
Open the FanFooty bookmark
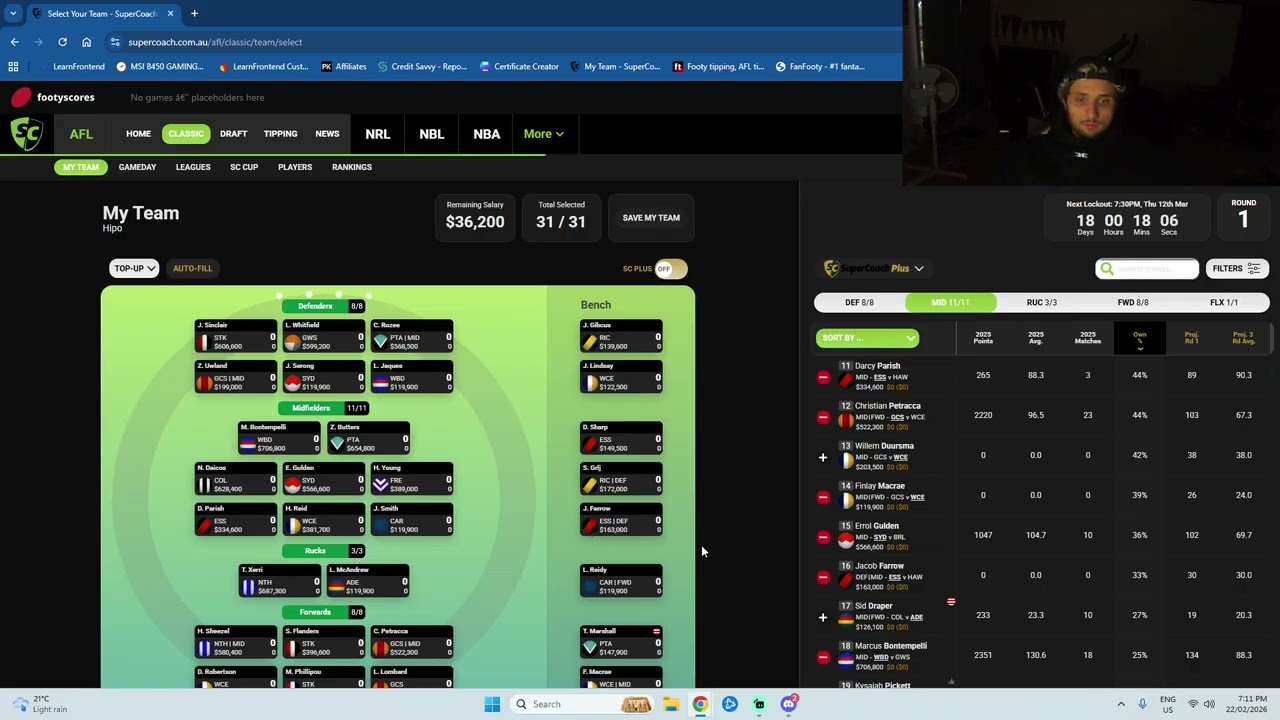pos(818,67)
